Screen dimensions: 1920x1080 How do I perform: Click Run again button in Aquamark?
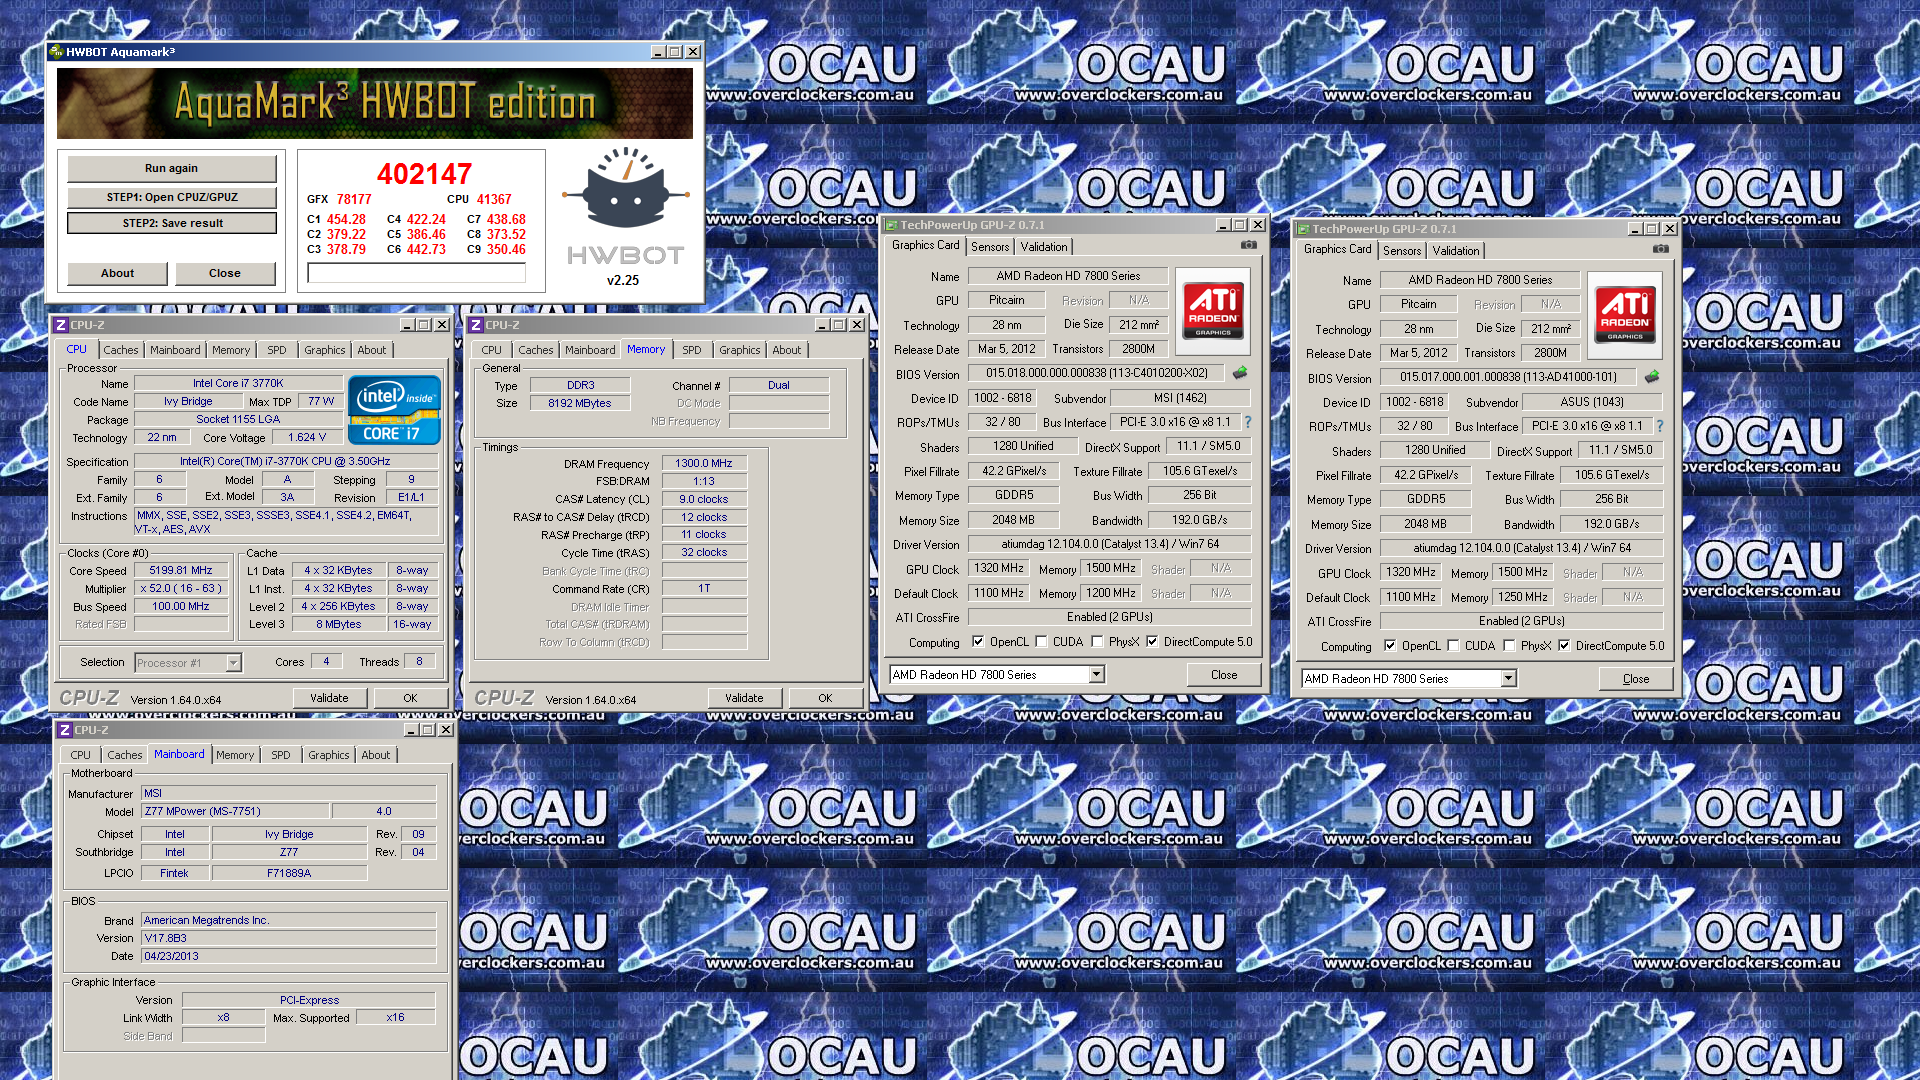point(171,168)
